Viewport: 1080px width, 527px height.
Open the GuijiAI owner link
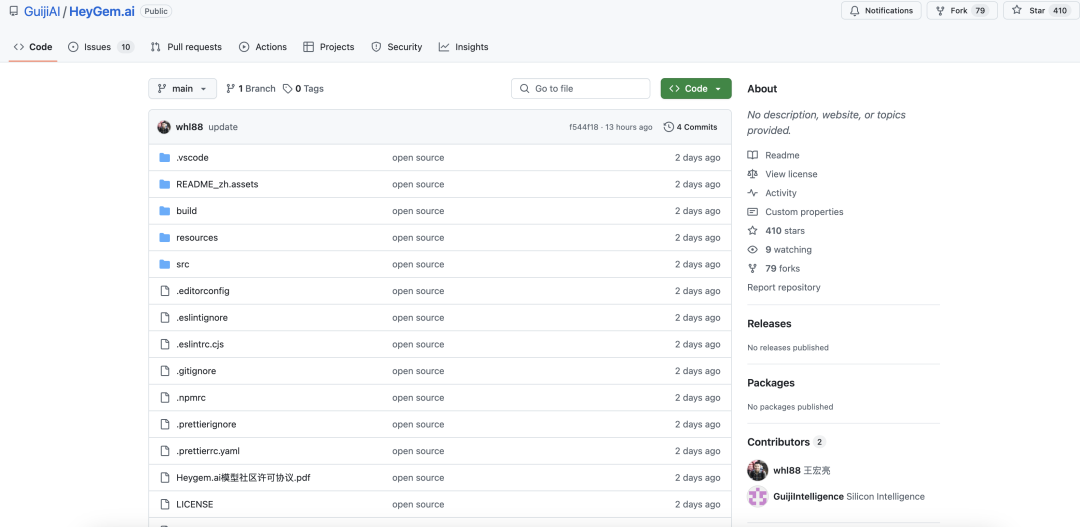[x=42, y=12]
